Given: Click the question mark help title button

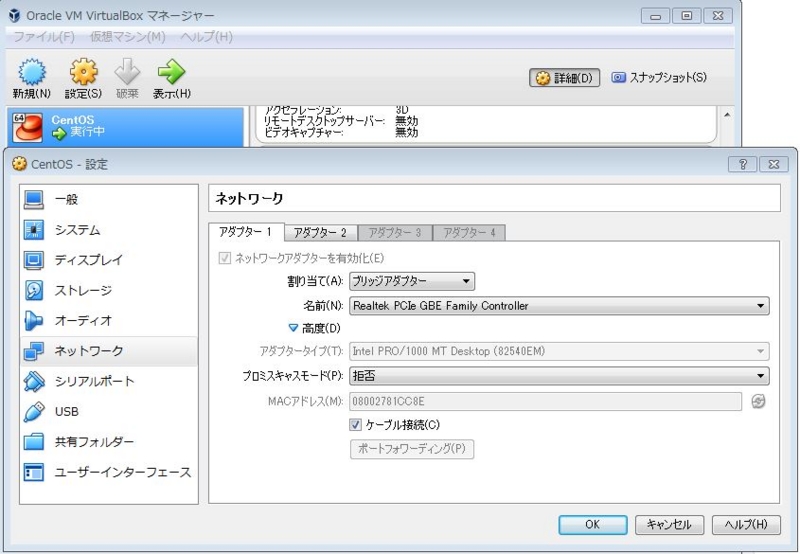Looking at the screenshot, I should pos(743,164).
